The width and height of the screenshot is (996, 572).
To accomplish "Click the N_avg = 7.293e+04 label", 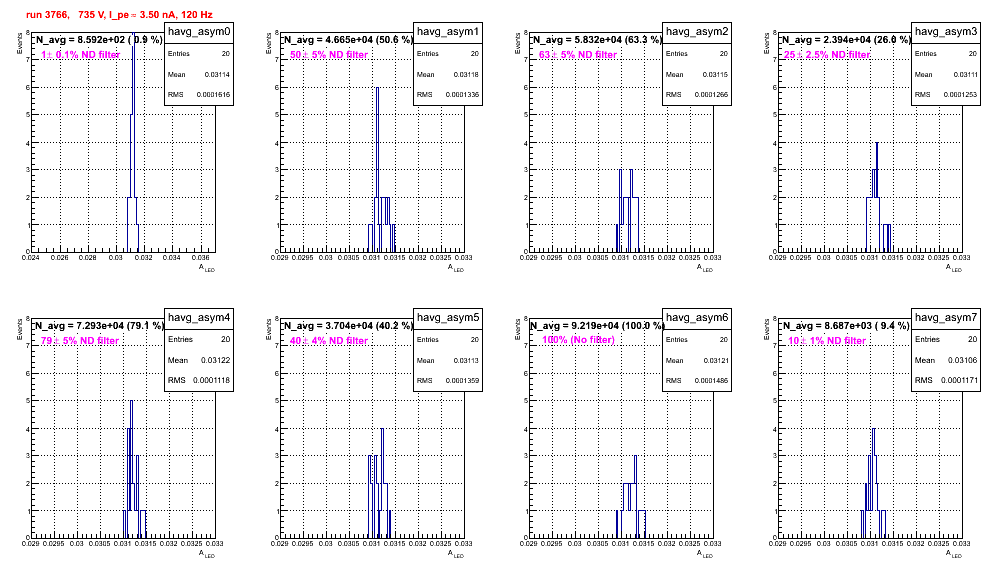I will click(x=98, y=326).
